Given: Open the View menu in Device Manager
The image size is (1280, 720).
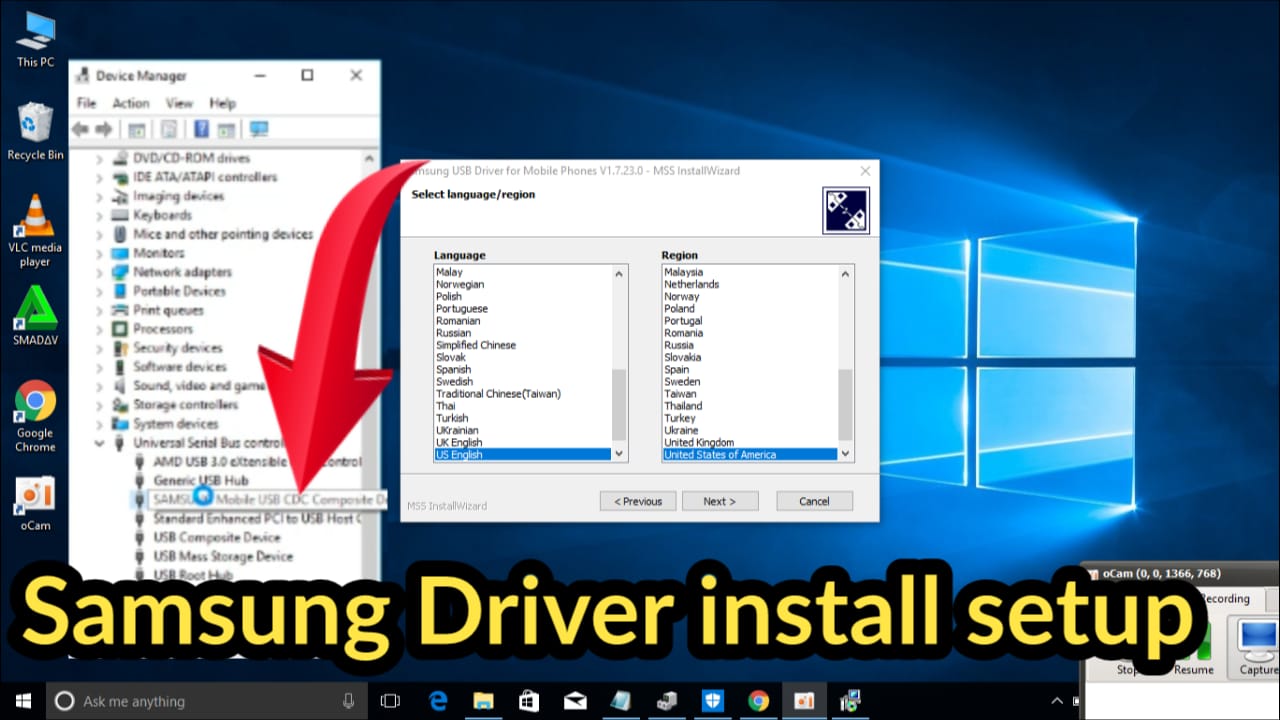Looking at the screenshot, I should tap(179, 103).
